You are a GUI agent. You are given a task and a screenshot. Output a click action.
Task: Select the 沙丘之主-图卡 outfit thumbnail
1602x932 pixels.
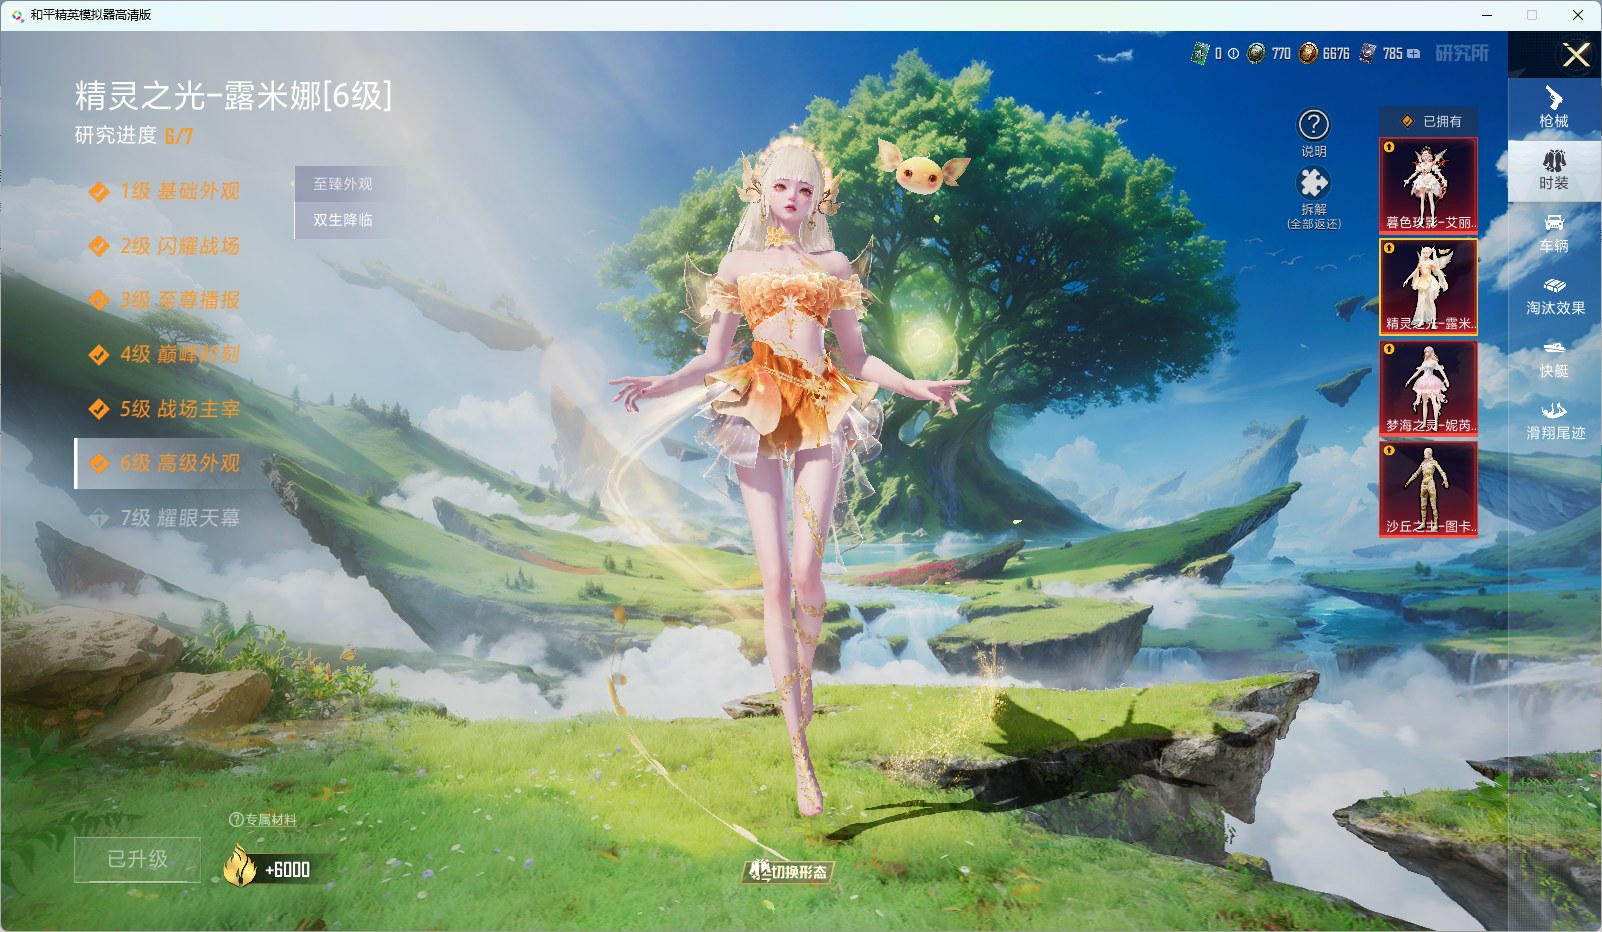[1428, 489]
